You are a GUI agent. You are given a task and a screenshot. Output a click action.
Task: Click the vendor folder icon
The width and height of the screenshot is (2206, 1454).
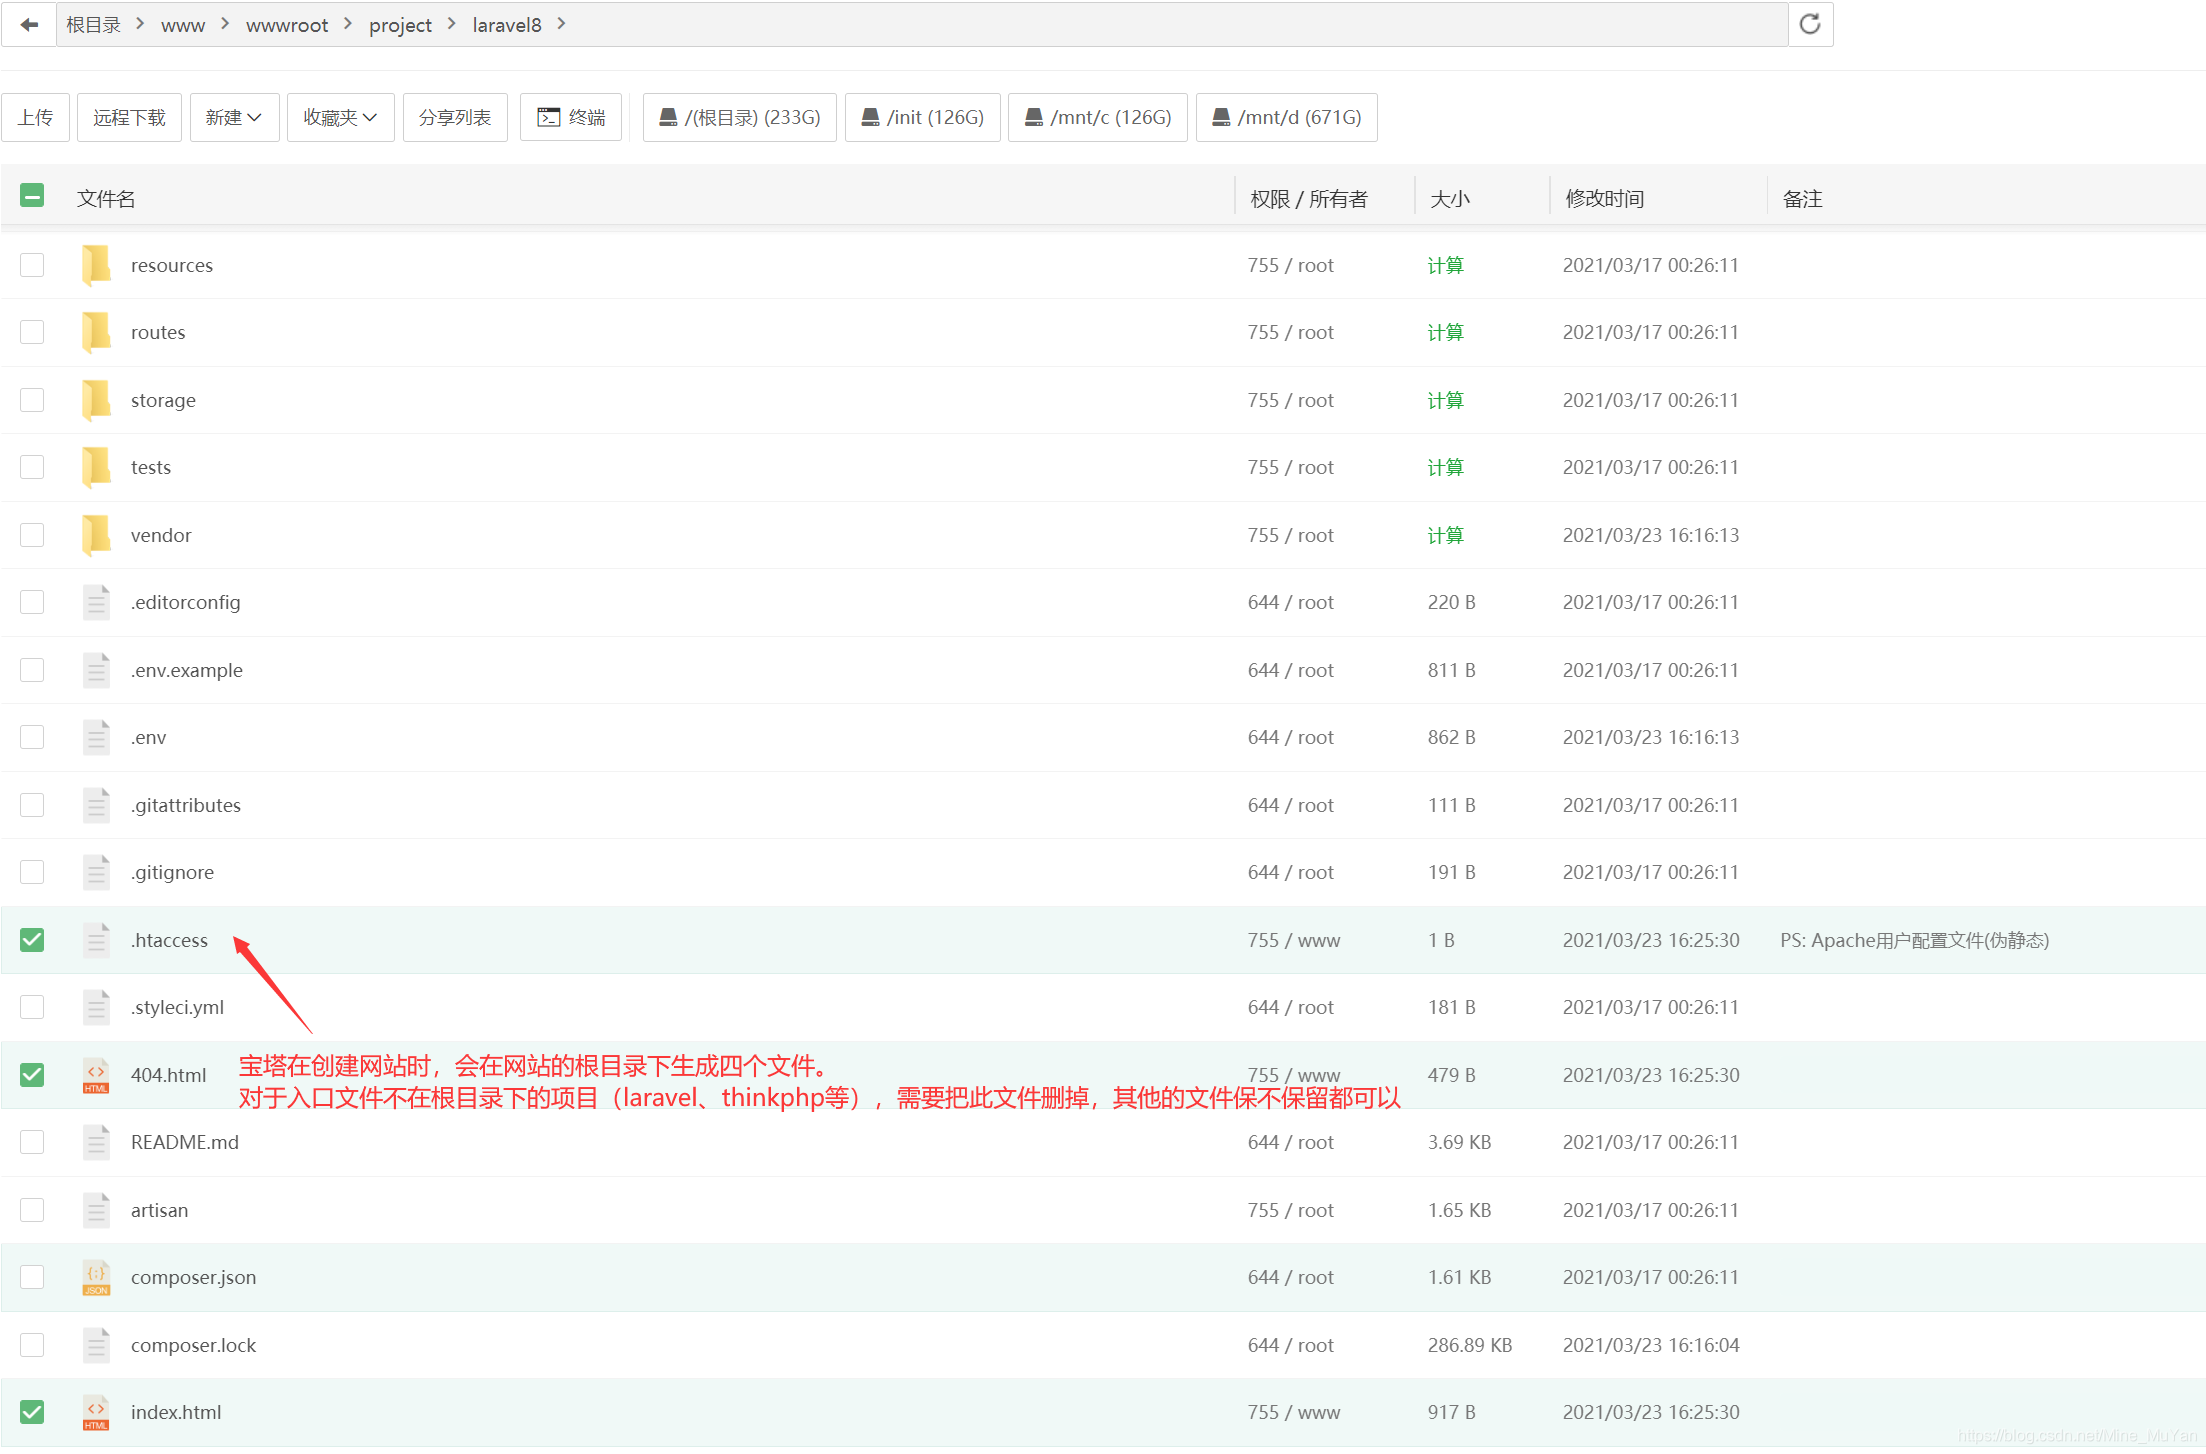coord(96,535)
